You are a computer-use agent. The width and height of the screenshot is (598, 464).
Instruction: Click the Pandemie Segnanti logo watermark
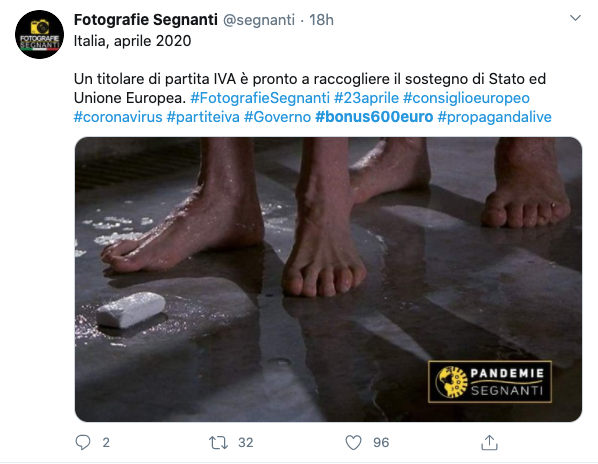coord(490,382)
